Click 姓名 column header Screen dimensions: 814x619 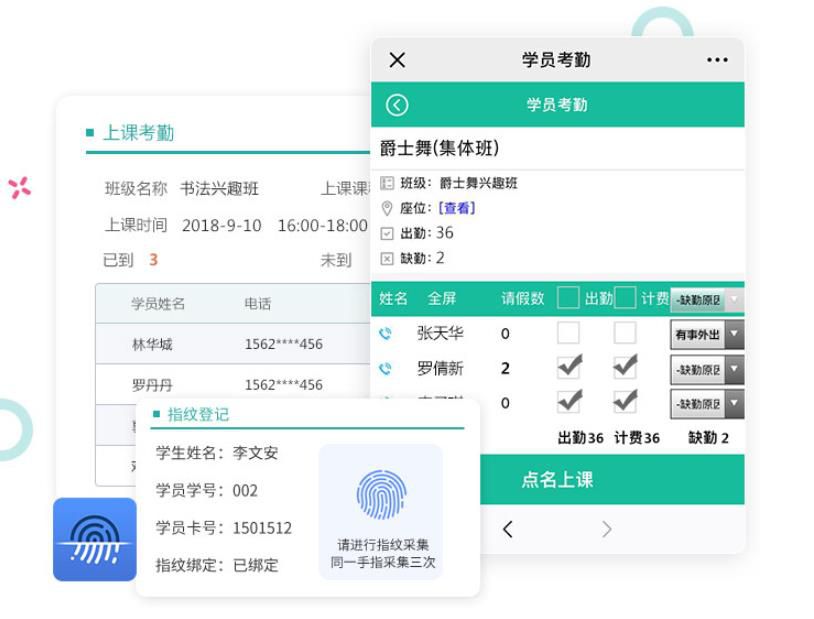point(394,299)
